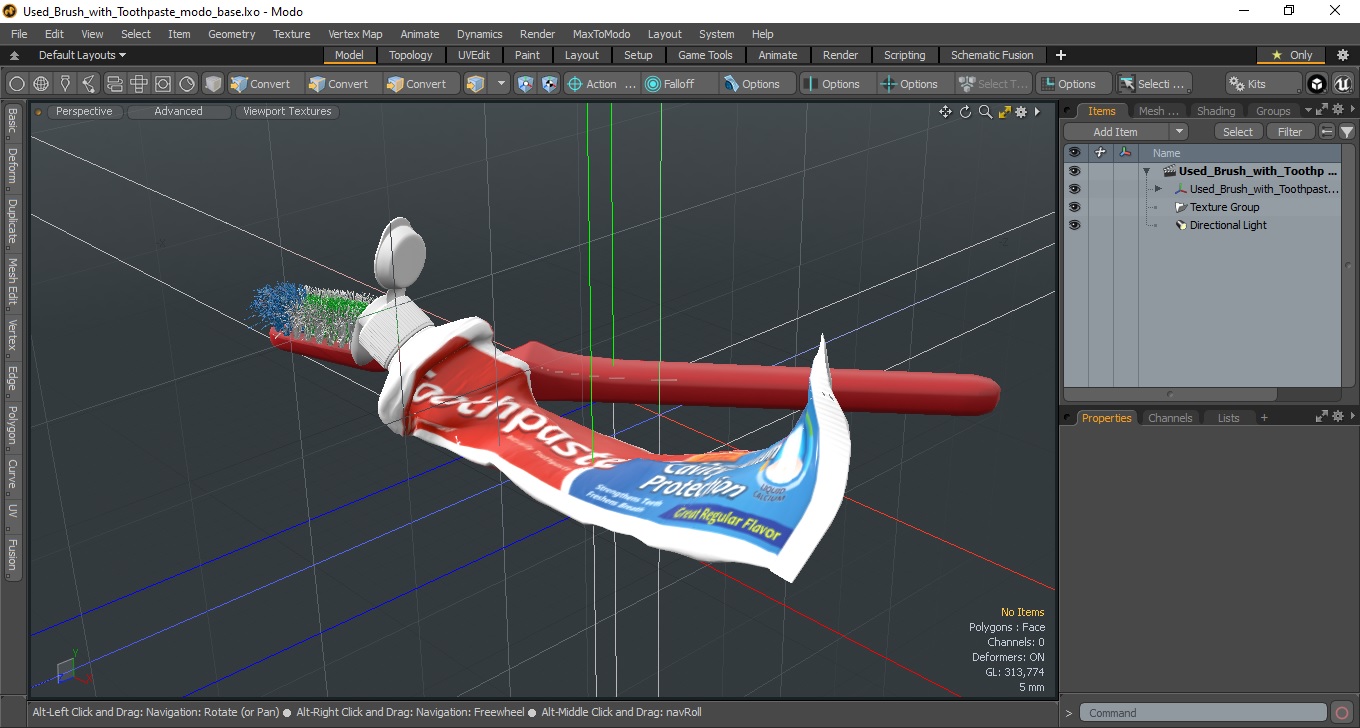Click the second shield-shaped icon in toolbar

tap(549, 84)
